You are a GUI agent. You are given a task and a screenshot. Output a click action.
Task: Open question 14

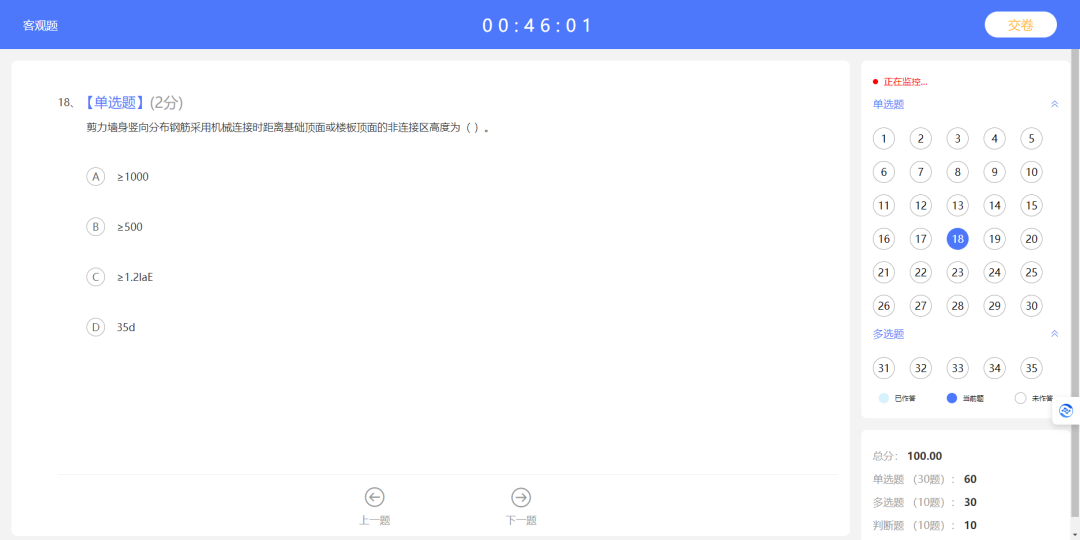tap(994, 205)
